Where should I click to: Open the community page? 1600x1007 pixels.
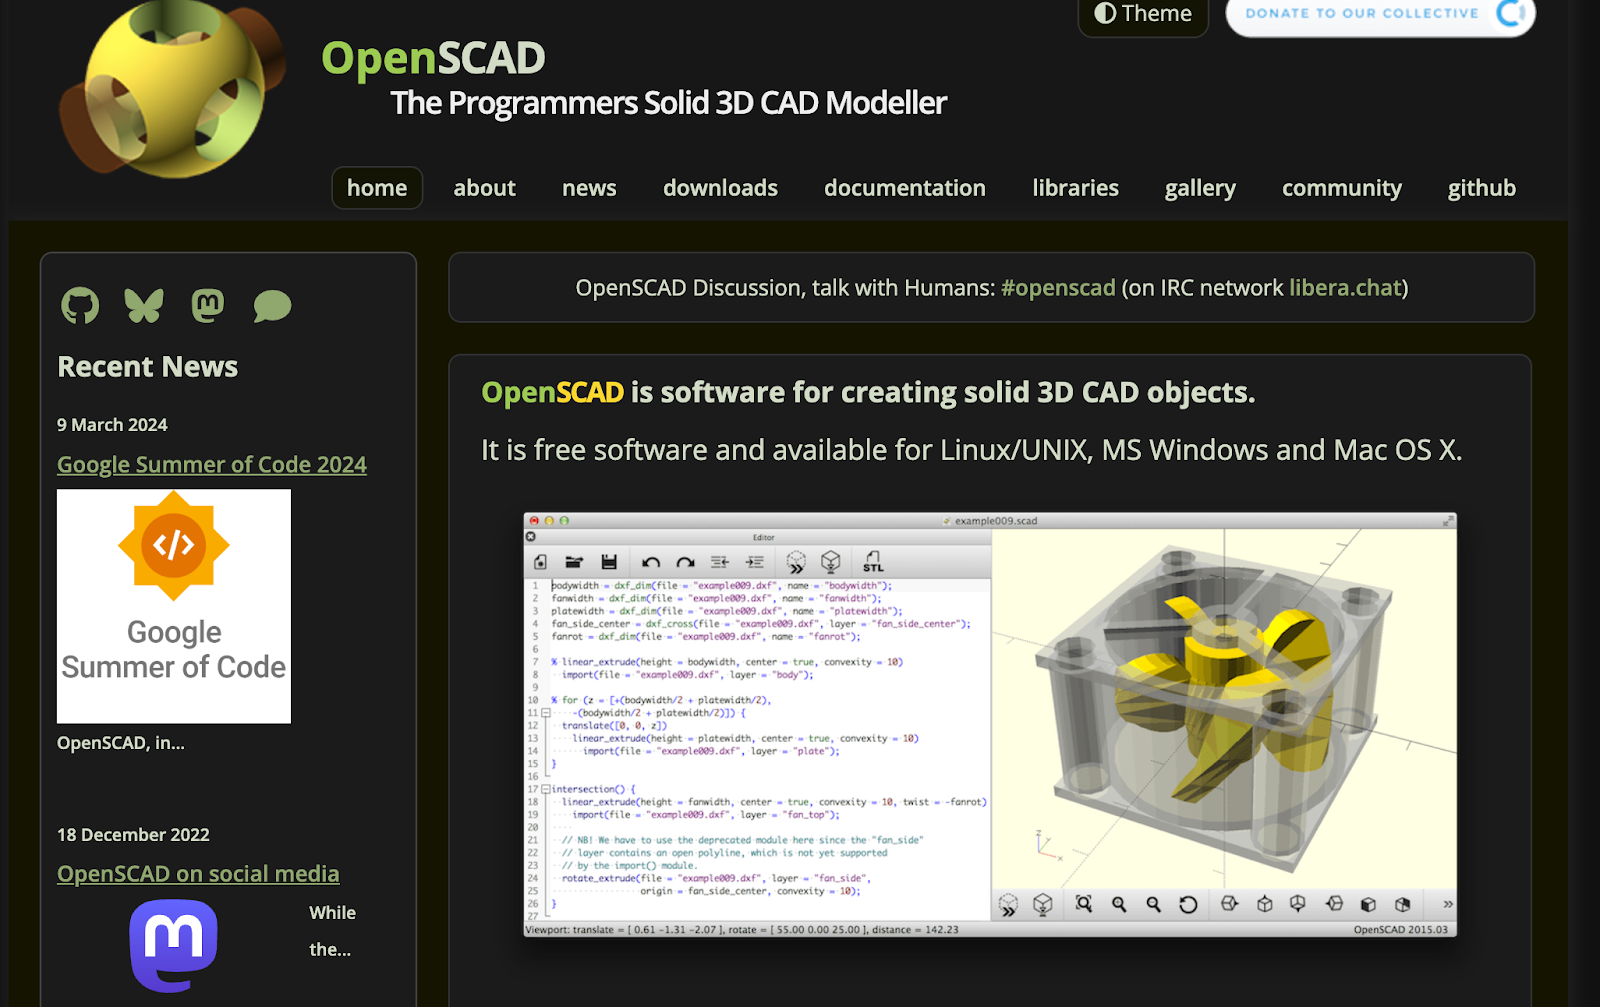click(x=1342, y=188)
